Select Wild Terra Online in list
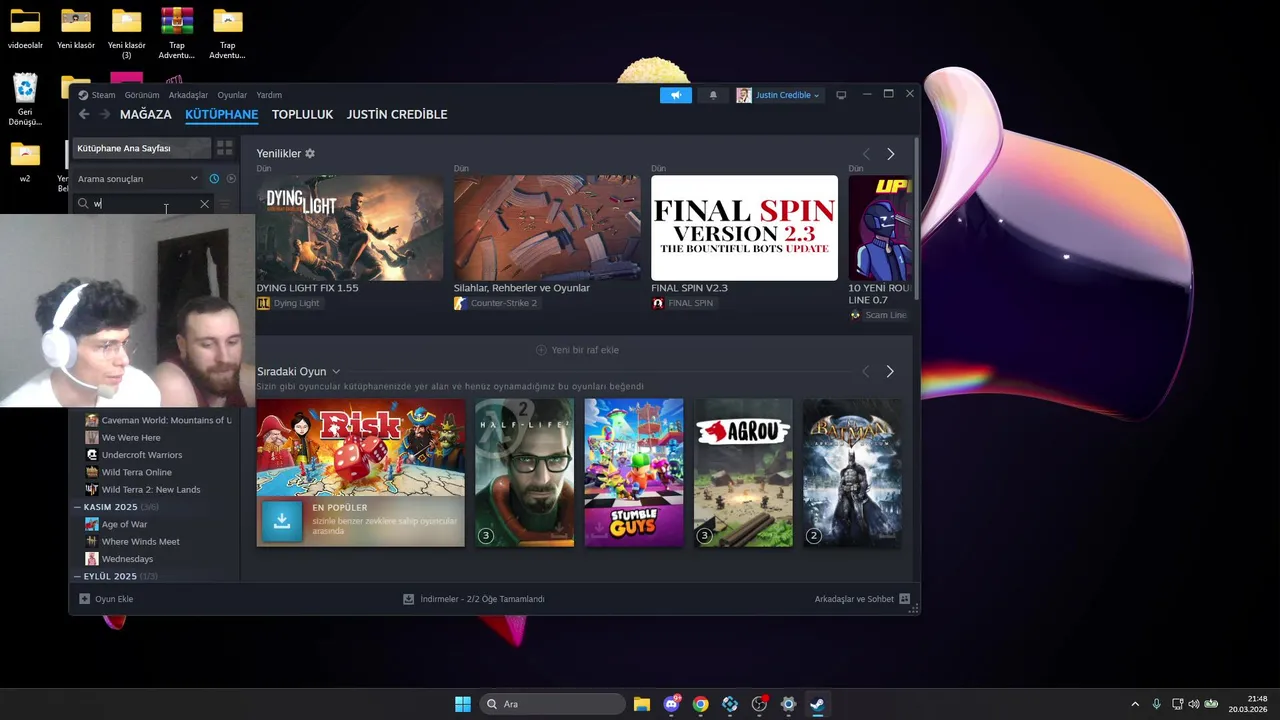 point(136,472)
